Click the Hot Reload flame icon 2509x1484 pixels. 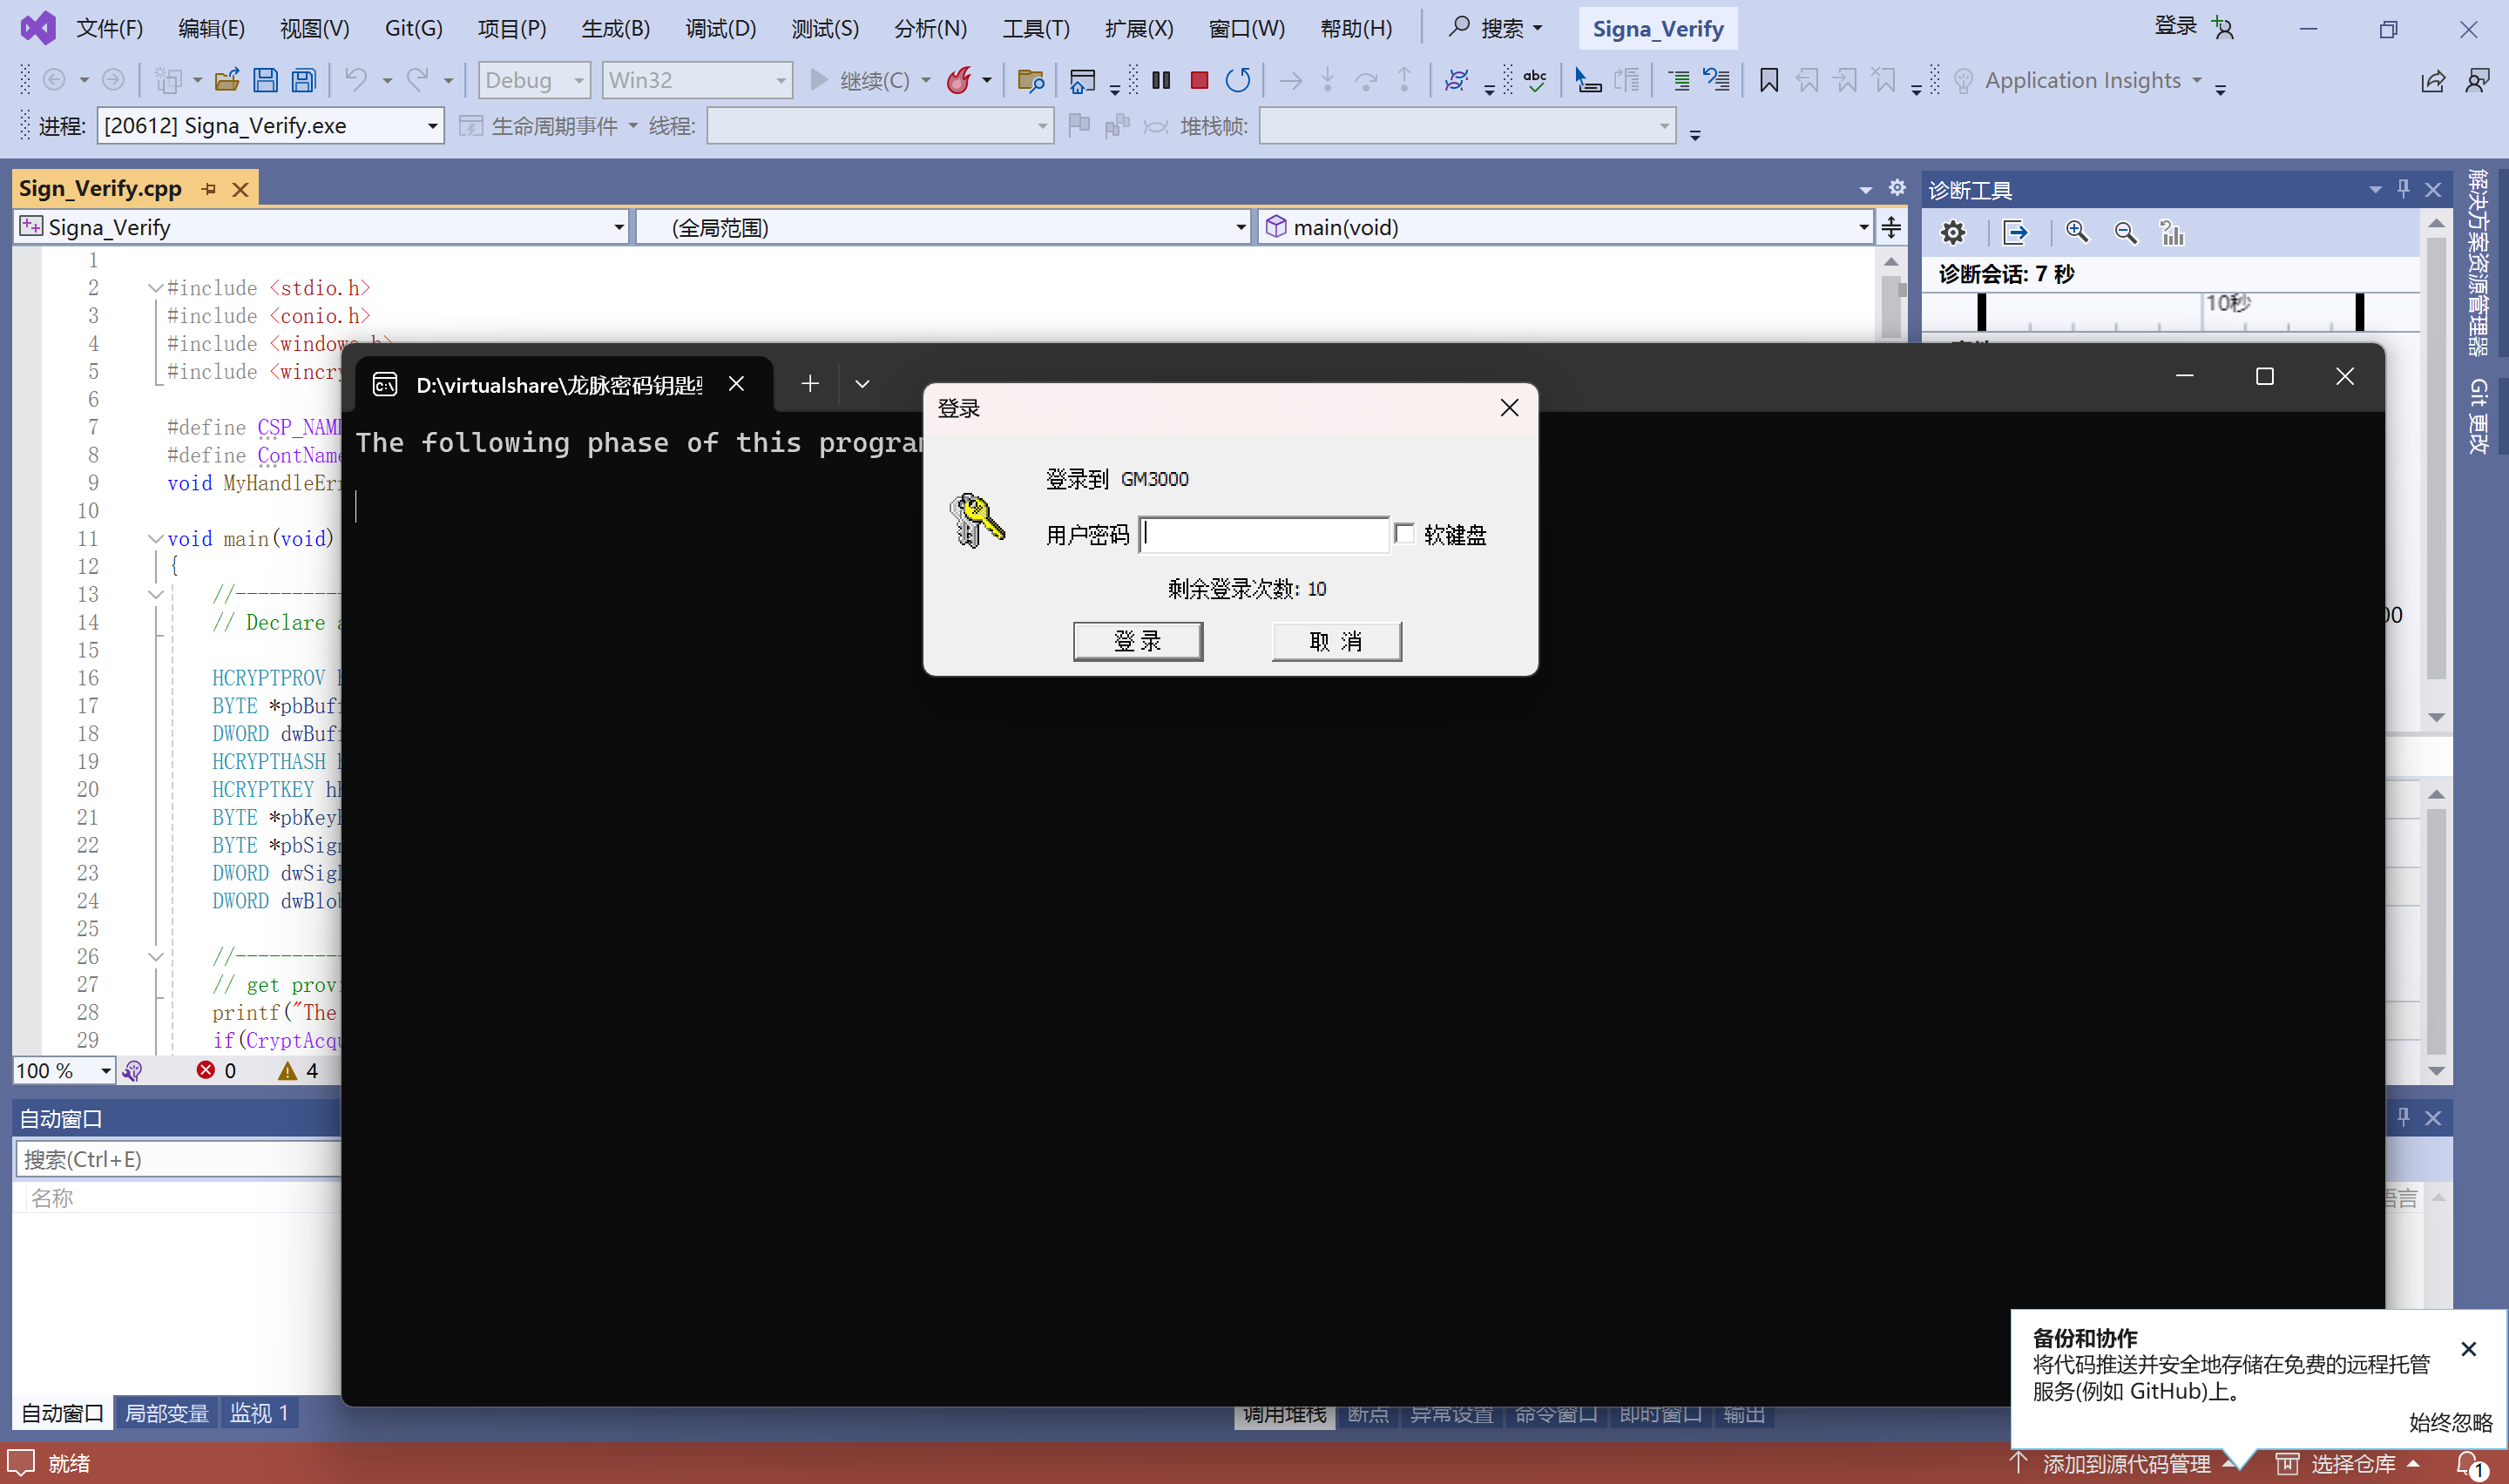[958, 80]
